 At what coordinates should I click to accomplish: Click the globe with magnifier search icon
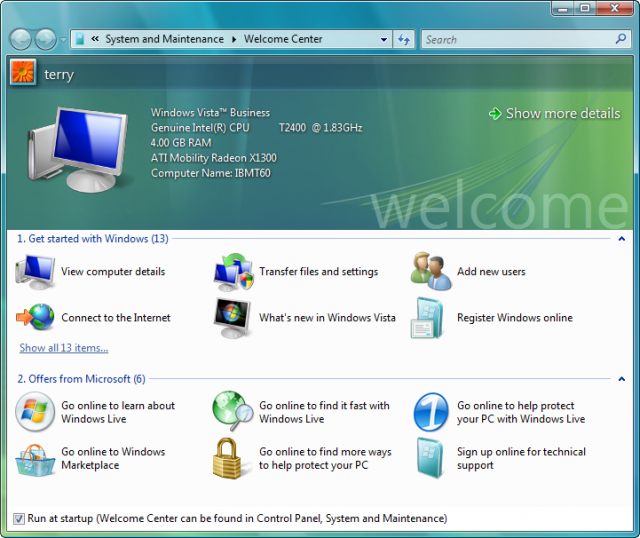(x=233, y=411)
